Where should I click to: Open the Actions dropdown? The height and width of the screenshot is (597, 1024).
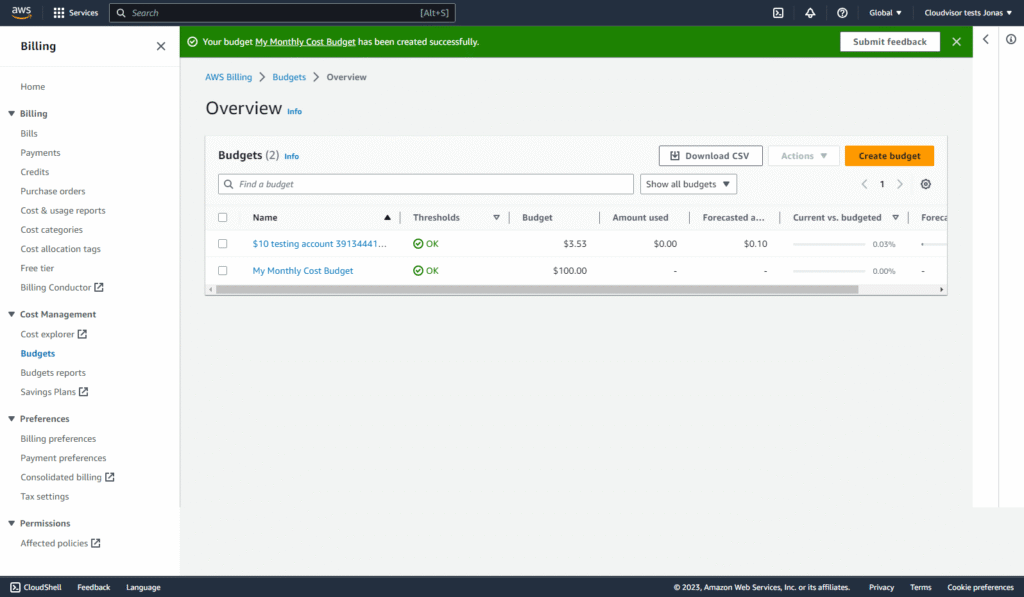pos(804,155)
